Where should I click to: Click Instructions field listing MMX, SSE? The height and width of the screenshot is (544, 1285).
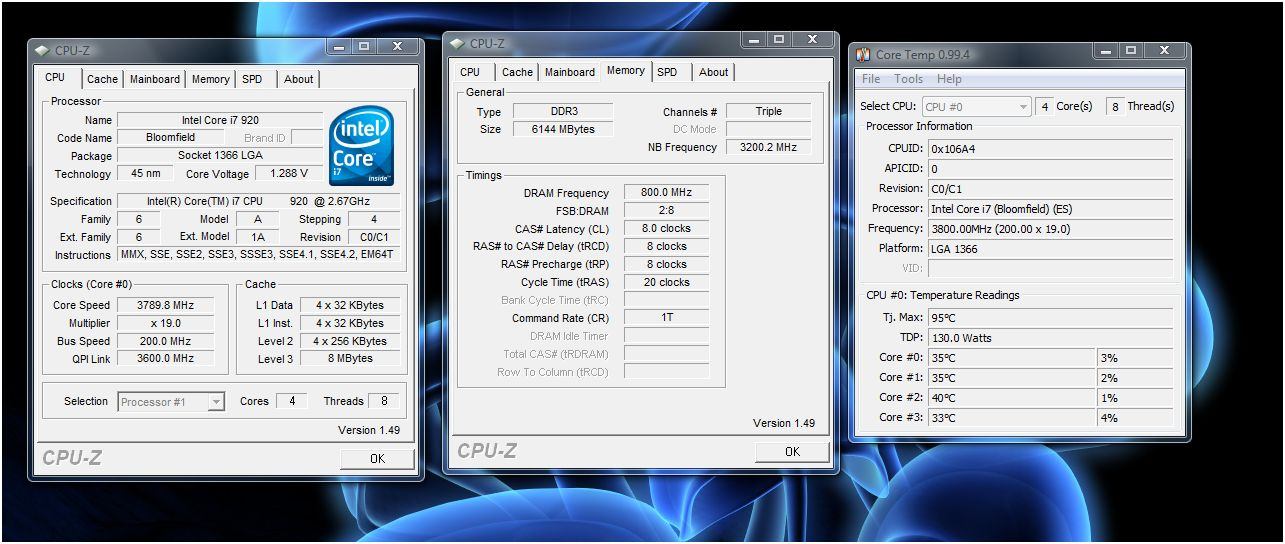coord(258,255)
